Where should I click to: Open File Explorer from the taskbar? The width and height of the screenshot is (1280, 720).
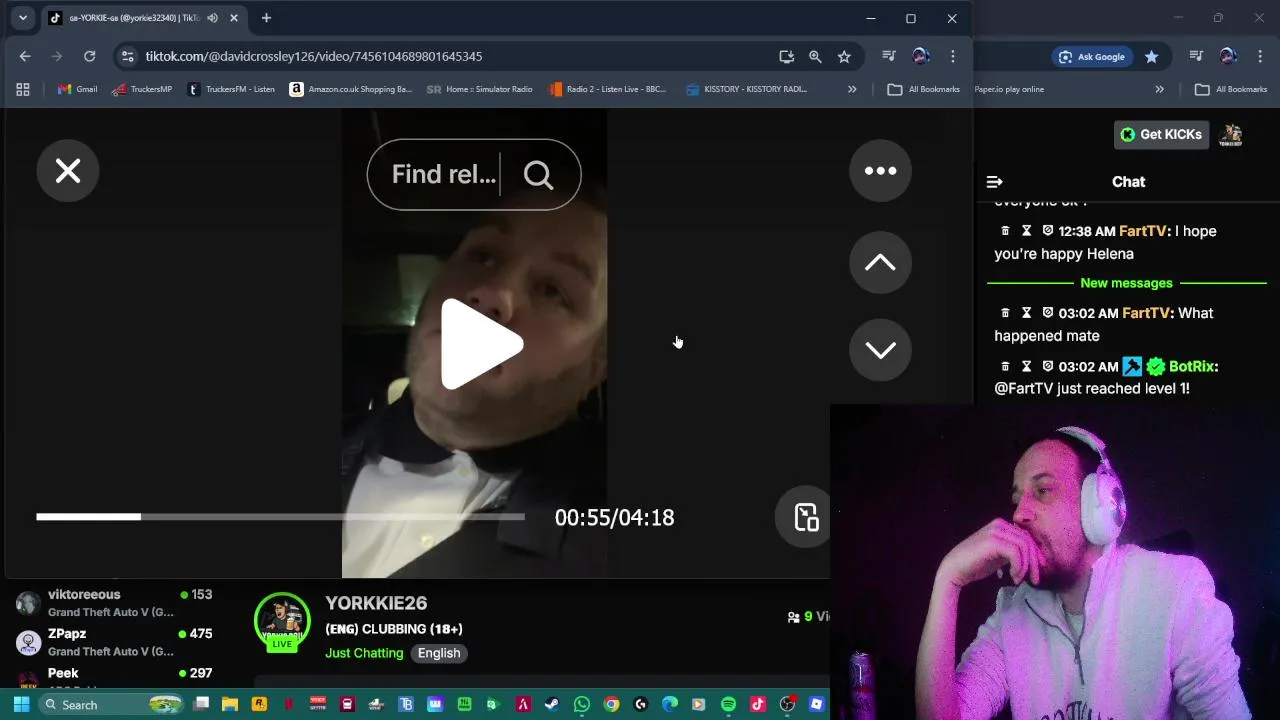(x=230, y=704)
